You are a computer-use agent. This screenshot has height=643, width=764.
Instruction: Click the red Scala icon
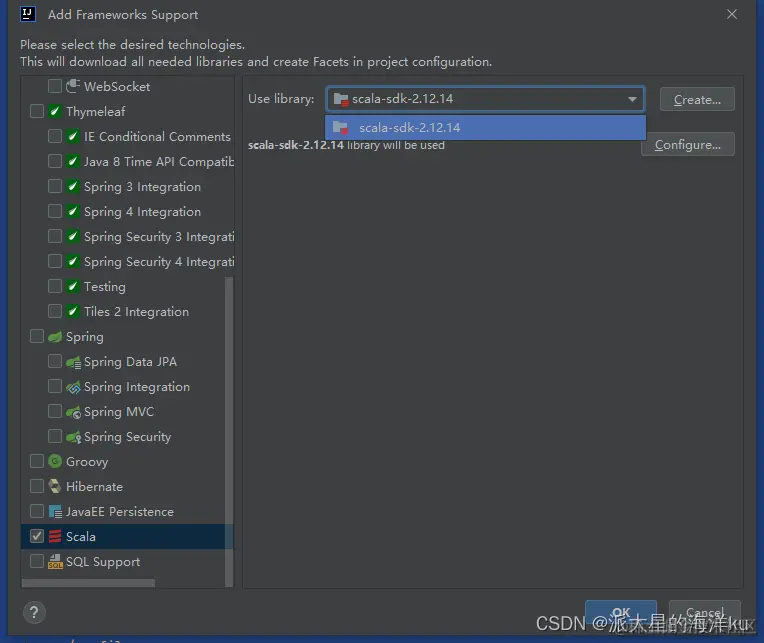(55, 536)
